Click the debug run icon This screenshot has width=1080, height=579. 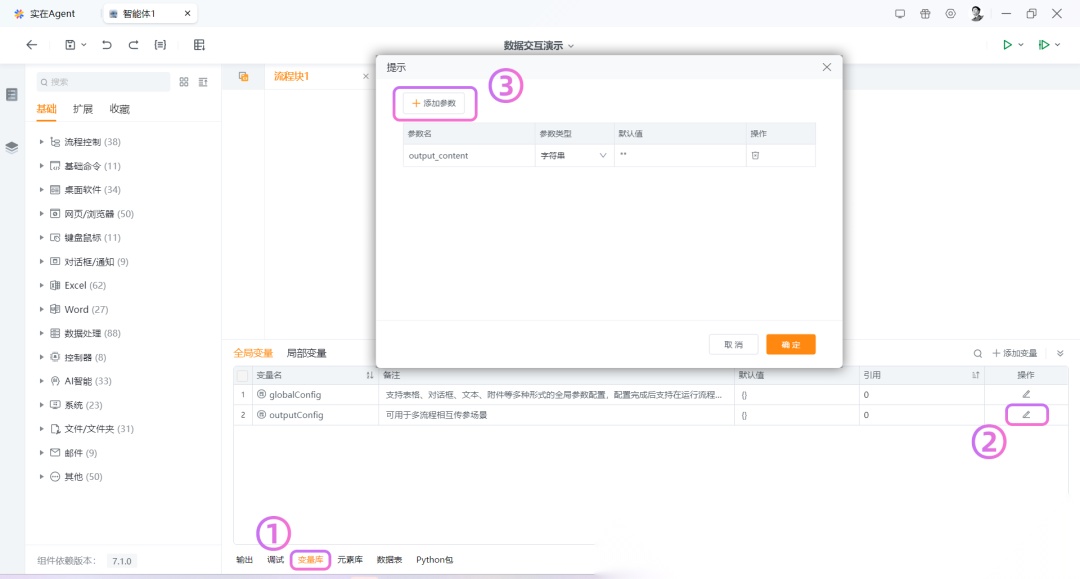point(1044,45)
